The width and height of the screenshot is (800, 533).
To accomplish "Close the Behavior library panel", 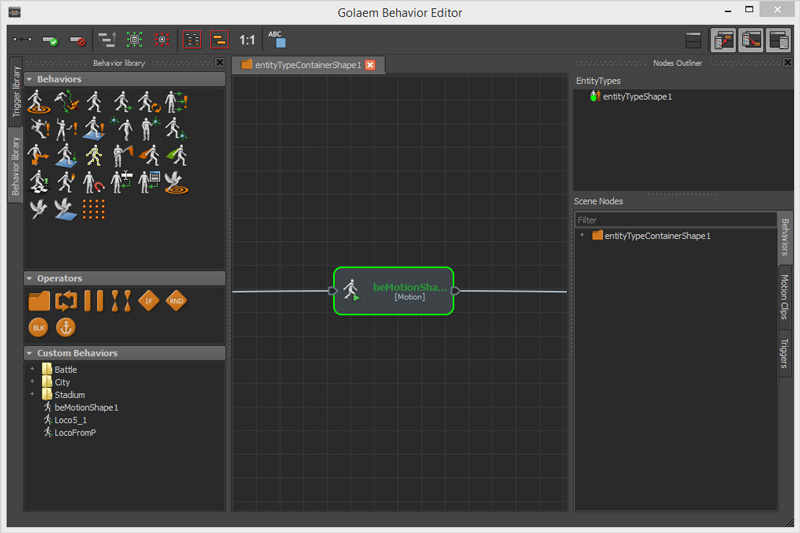I will pyautogui.click(x=220, y=62).
